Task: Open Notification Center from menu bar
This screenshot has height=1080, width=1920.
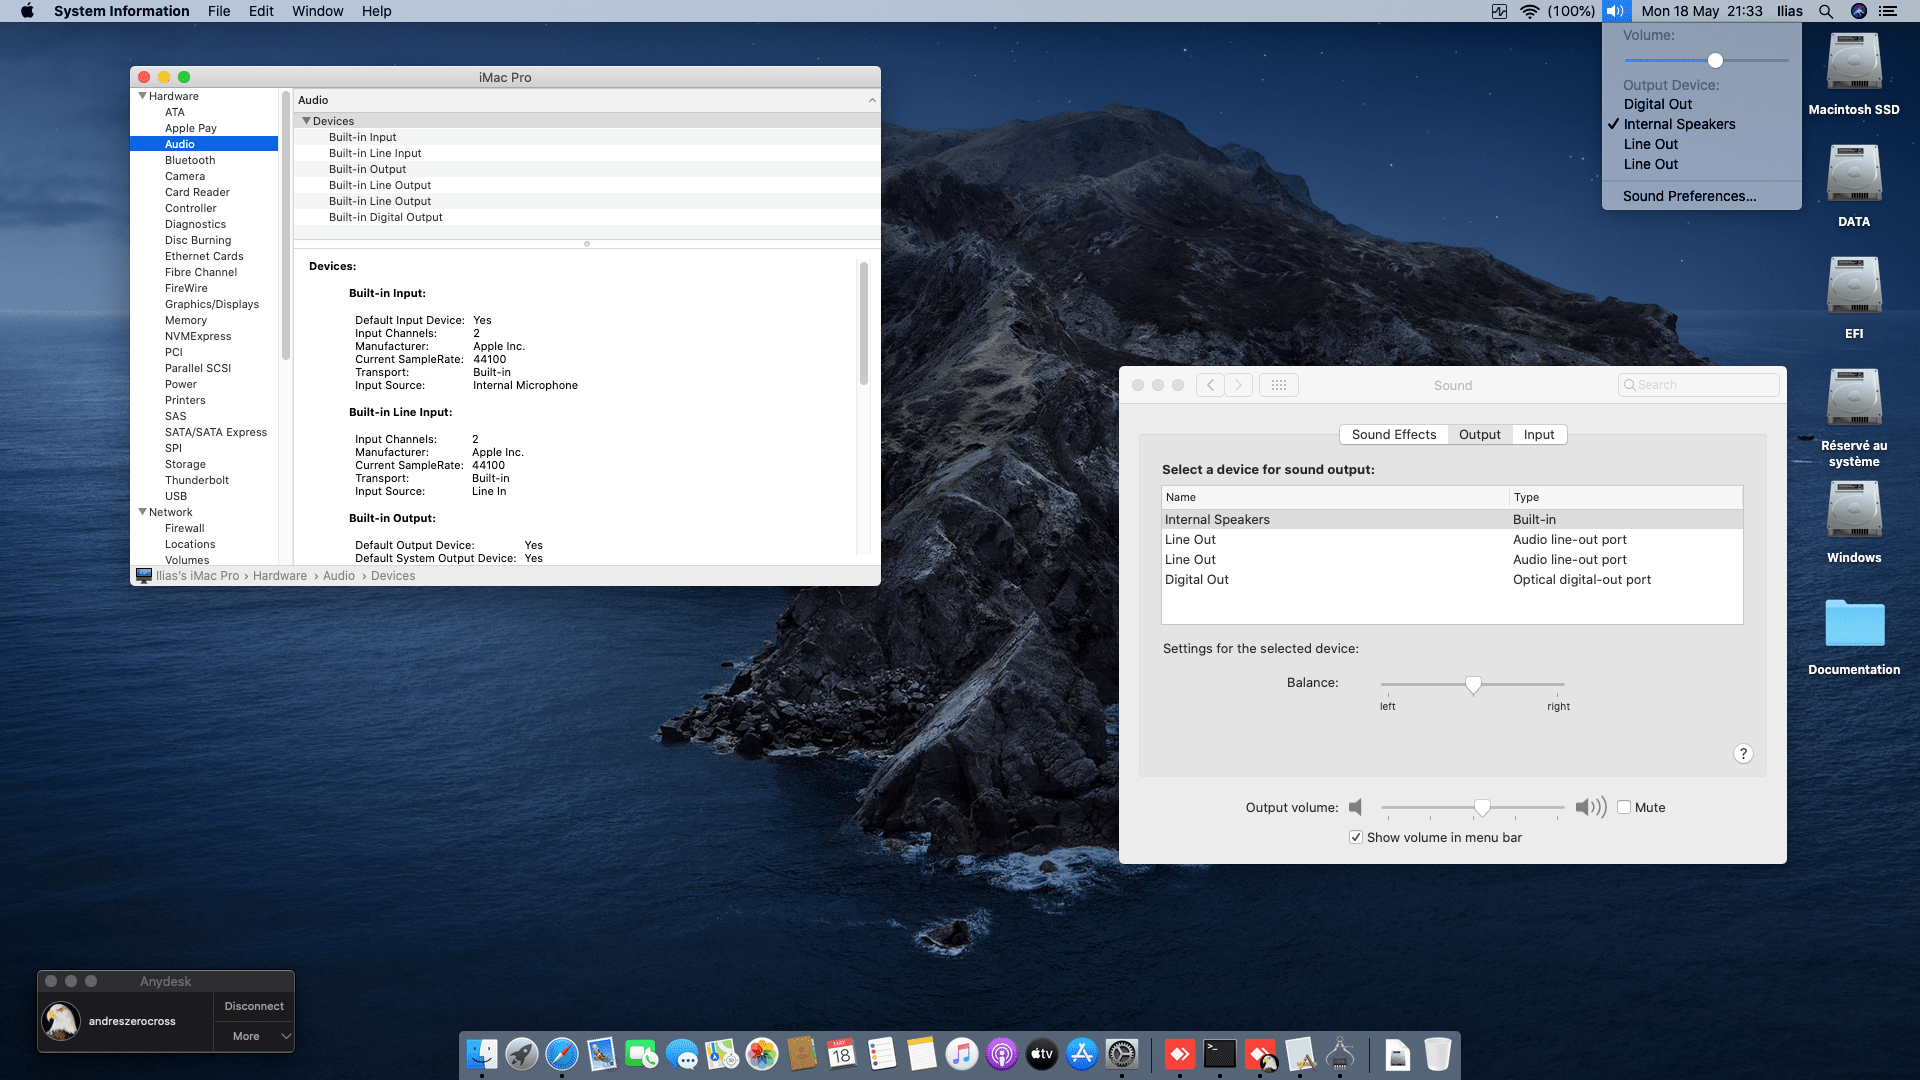Action: click(1888, 11)
